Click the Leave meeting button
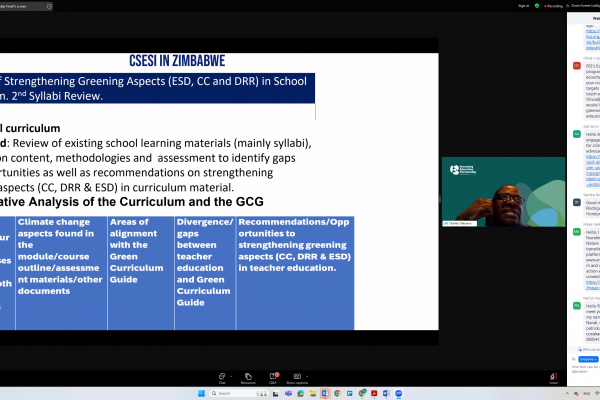The image size is (600, 400). 552,376
